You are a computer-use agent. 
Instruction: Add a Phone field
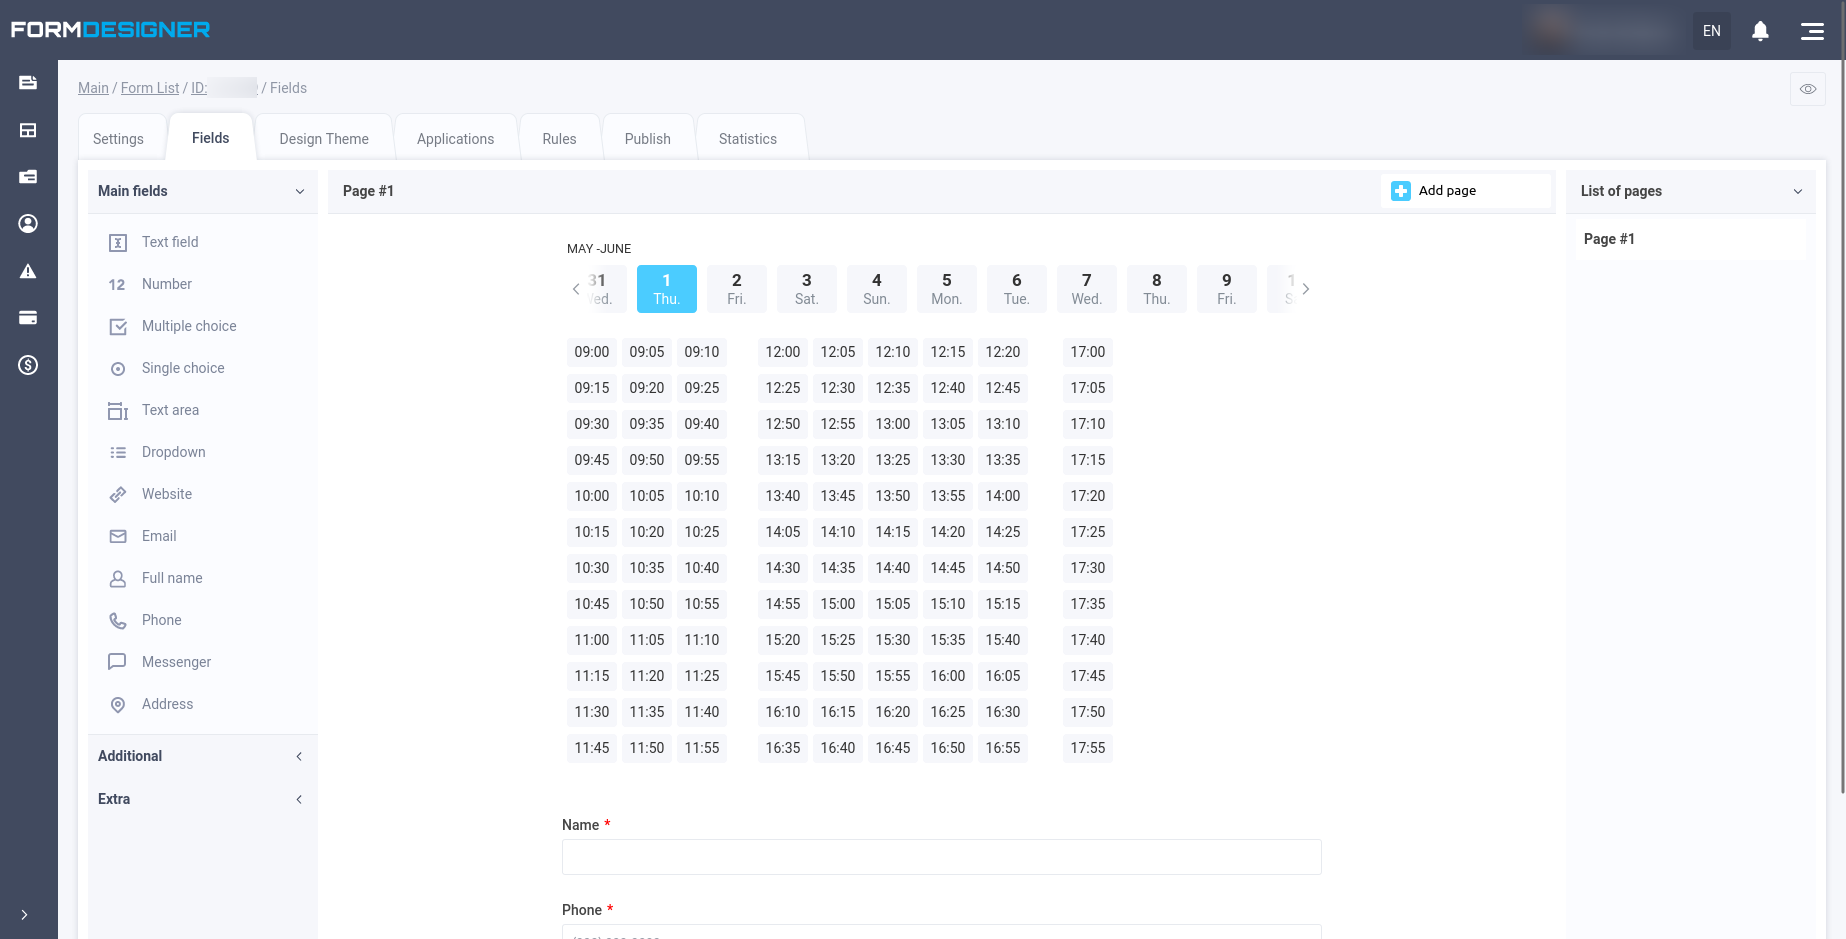click(203, 620)
